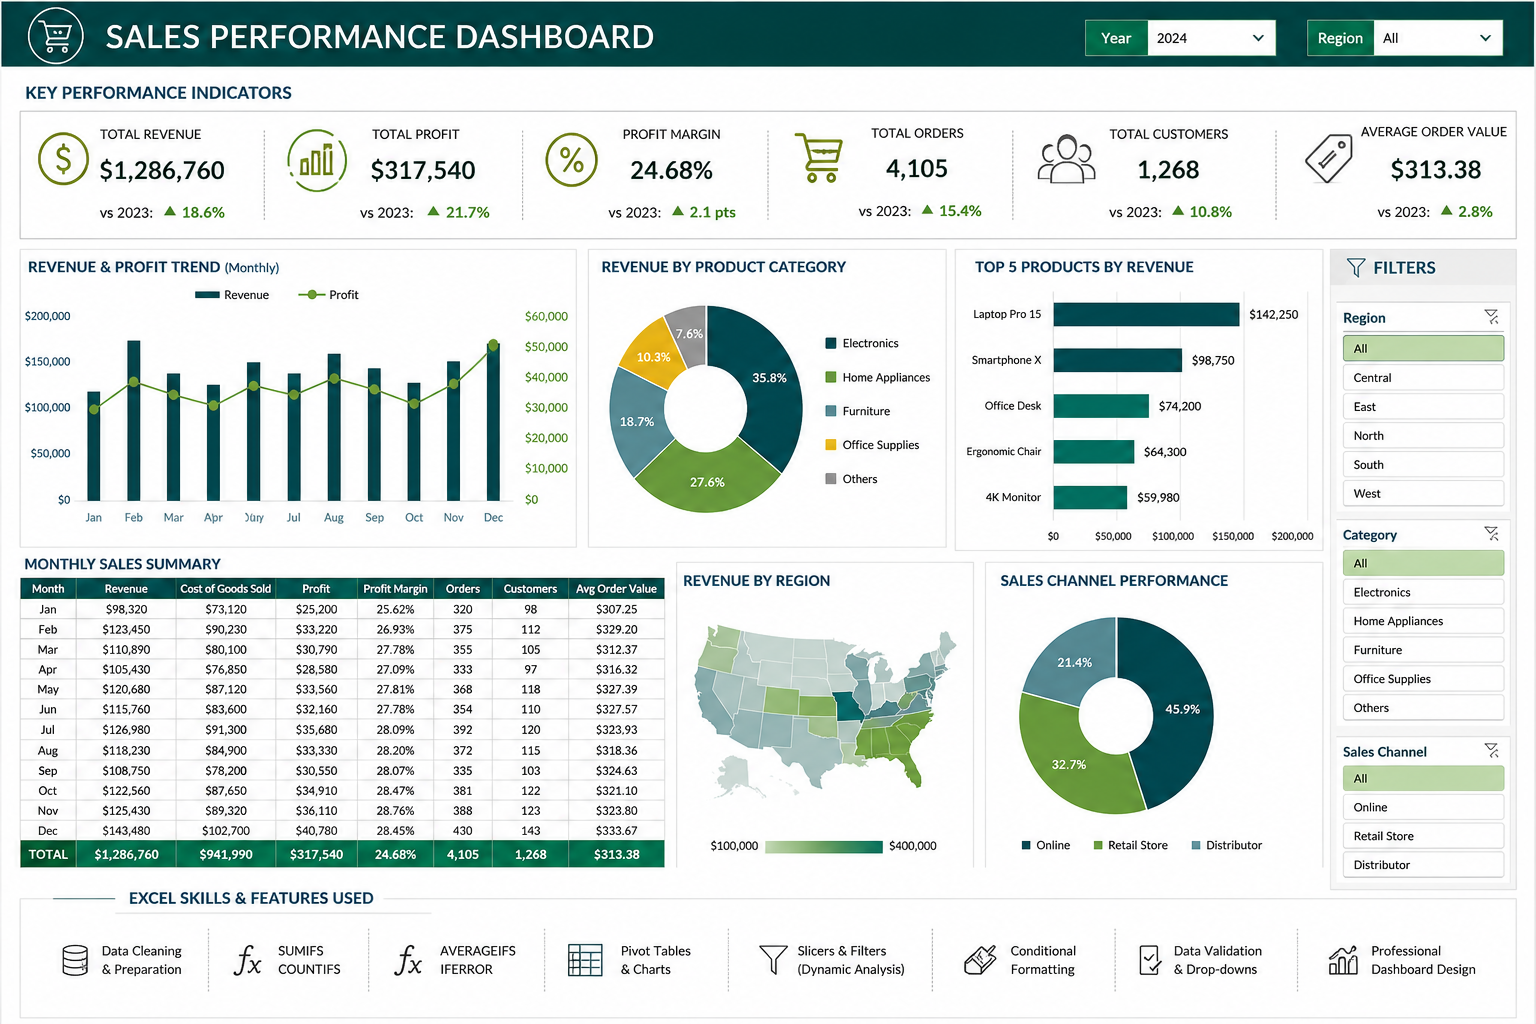1536x1024 pixels.
Task: Select the Central region button
Action: click(1423, 377)
